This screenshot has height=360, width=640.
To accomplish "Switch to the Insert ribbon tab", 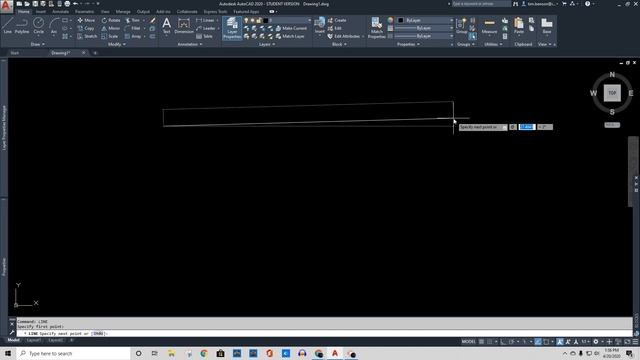I will pyautogui.click(x=41, y=11).
